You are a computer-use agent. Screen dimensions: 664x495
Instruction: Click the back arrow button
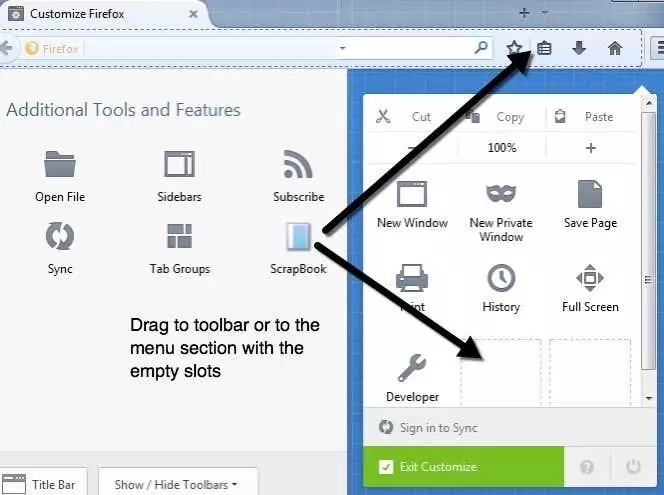6,48
